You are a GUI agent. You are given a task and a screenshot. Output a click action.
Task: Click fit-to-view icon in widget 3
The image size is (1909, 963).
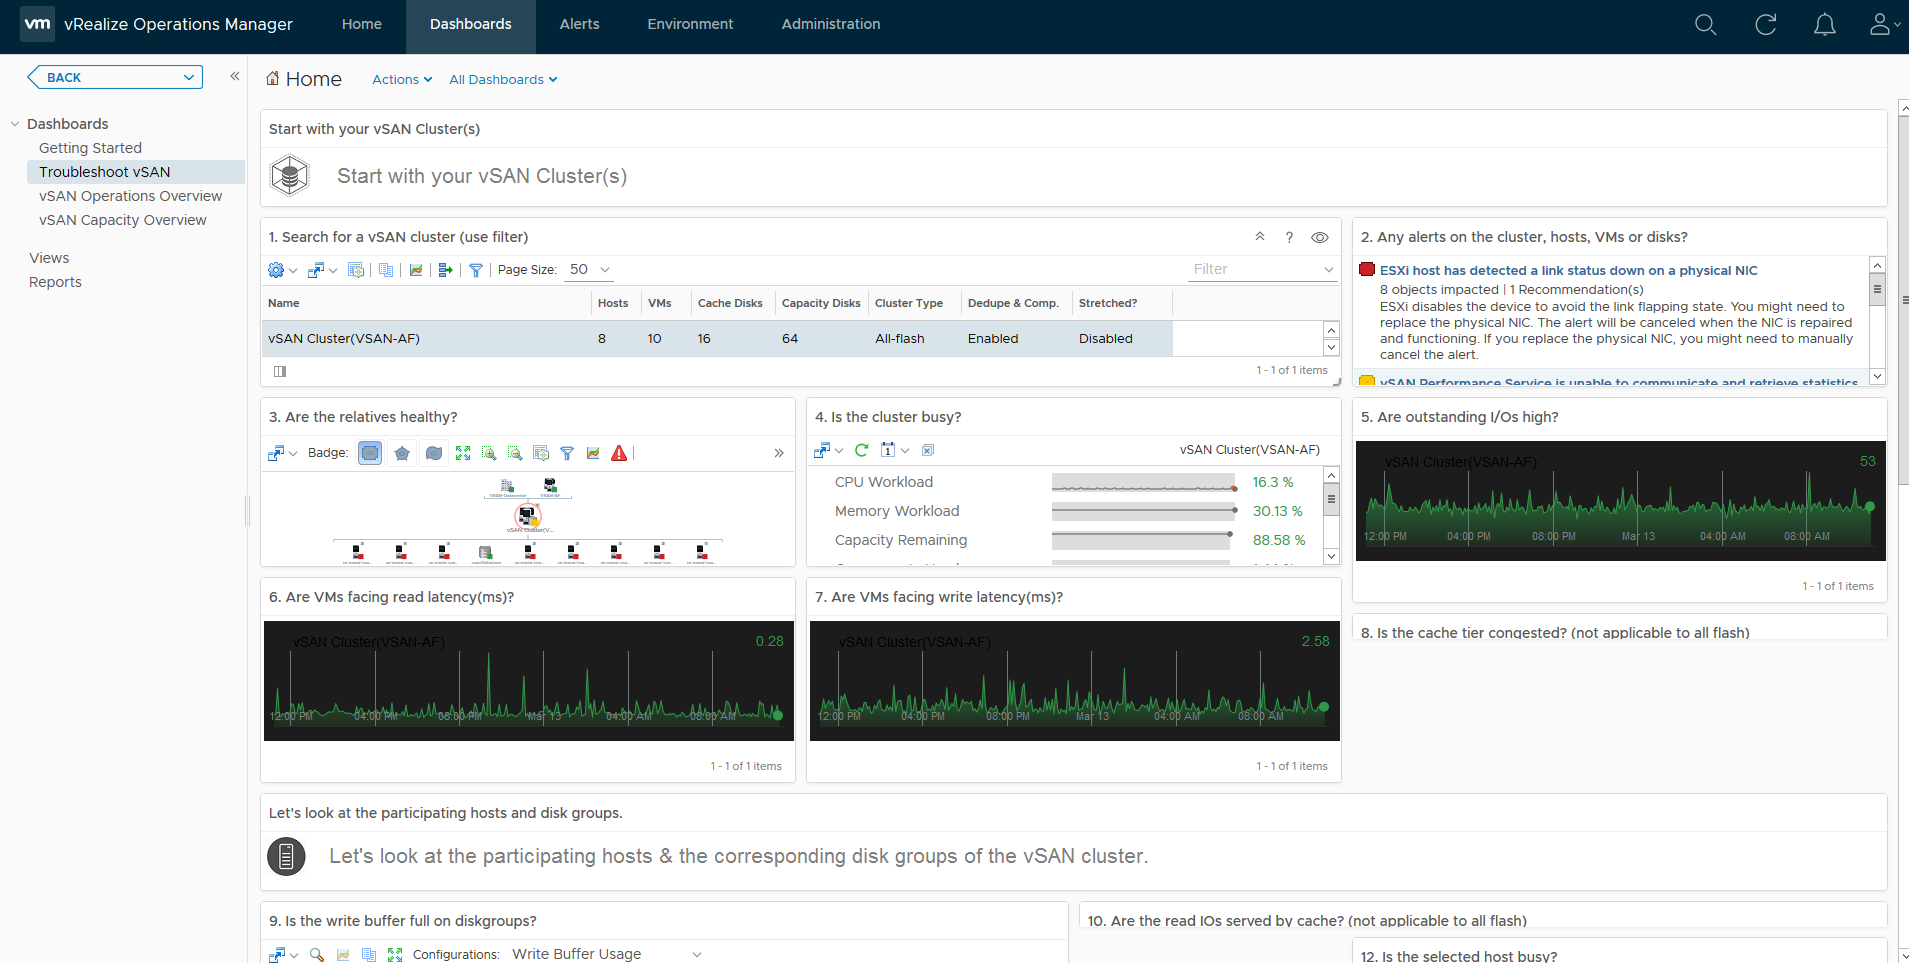point(463,453)
